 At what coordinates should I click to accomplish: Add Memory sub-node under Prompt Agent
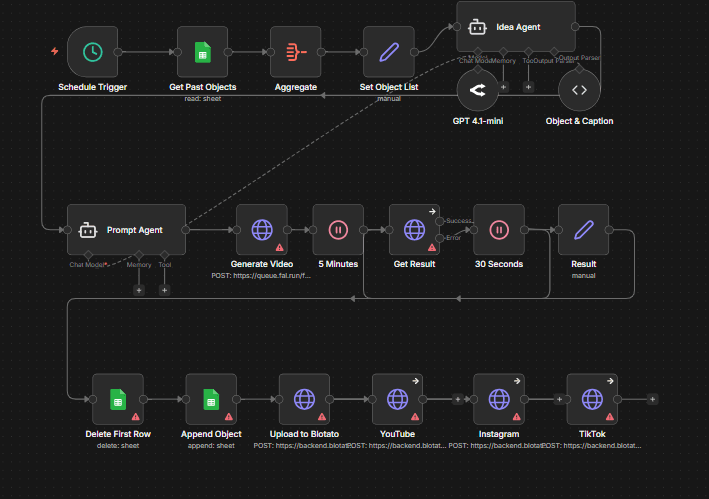click(x=139, y=290)
